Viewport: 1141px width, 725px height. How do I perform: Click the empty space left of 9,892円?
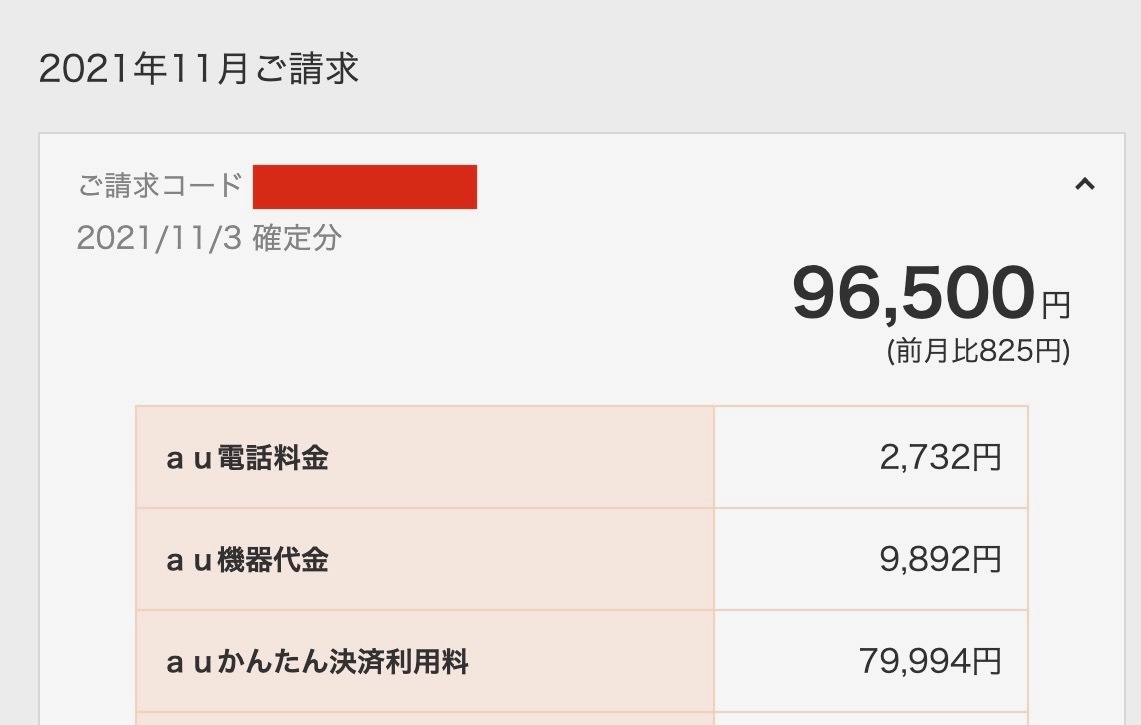[x=790, y=560]
